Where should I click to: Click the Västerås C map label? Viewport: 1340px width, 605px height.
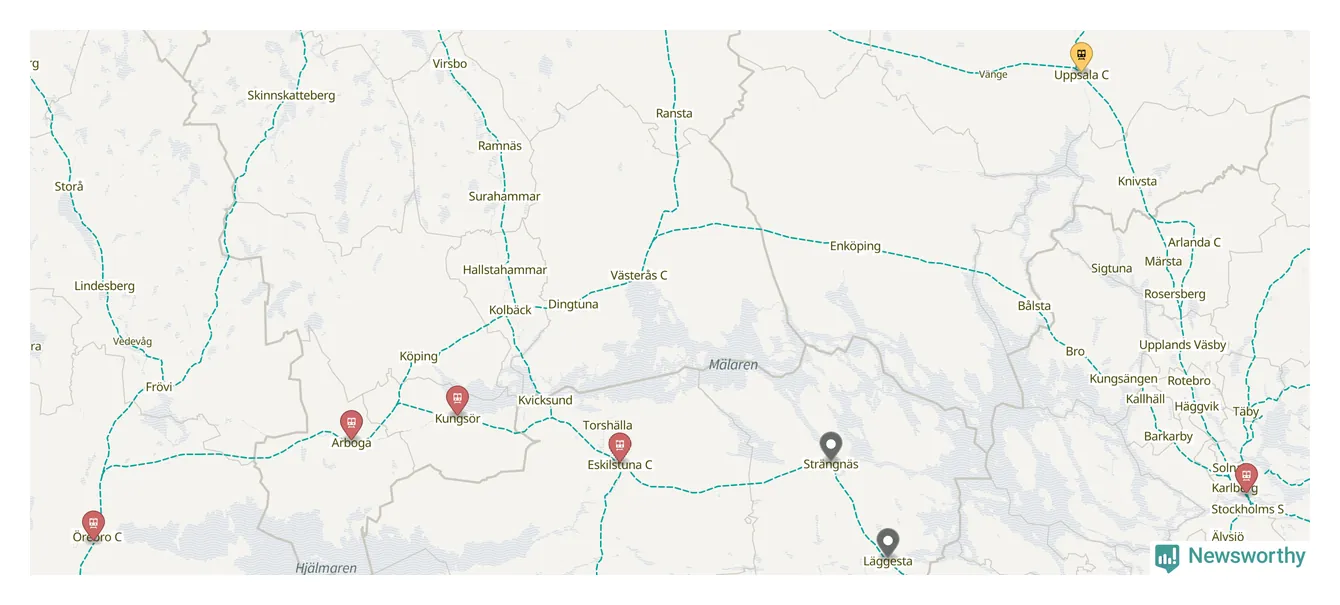pos(639,275)
